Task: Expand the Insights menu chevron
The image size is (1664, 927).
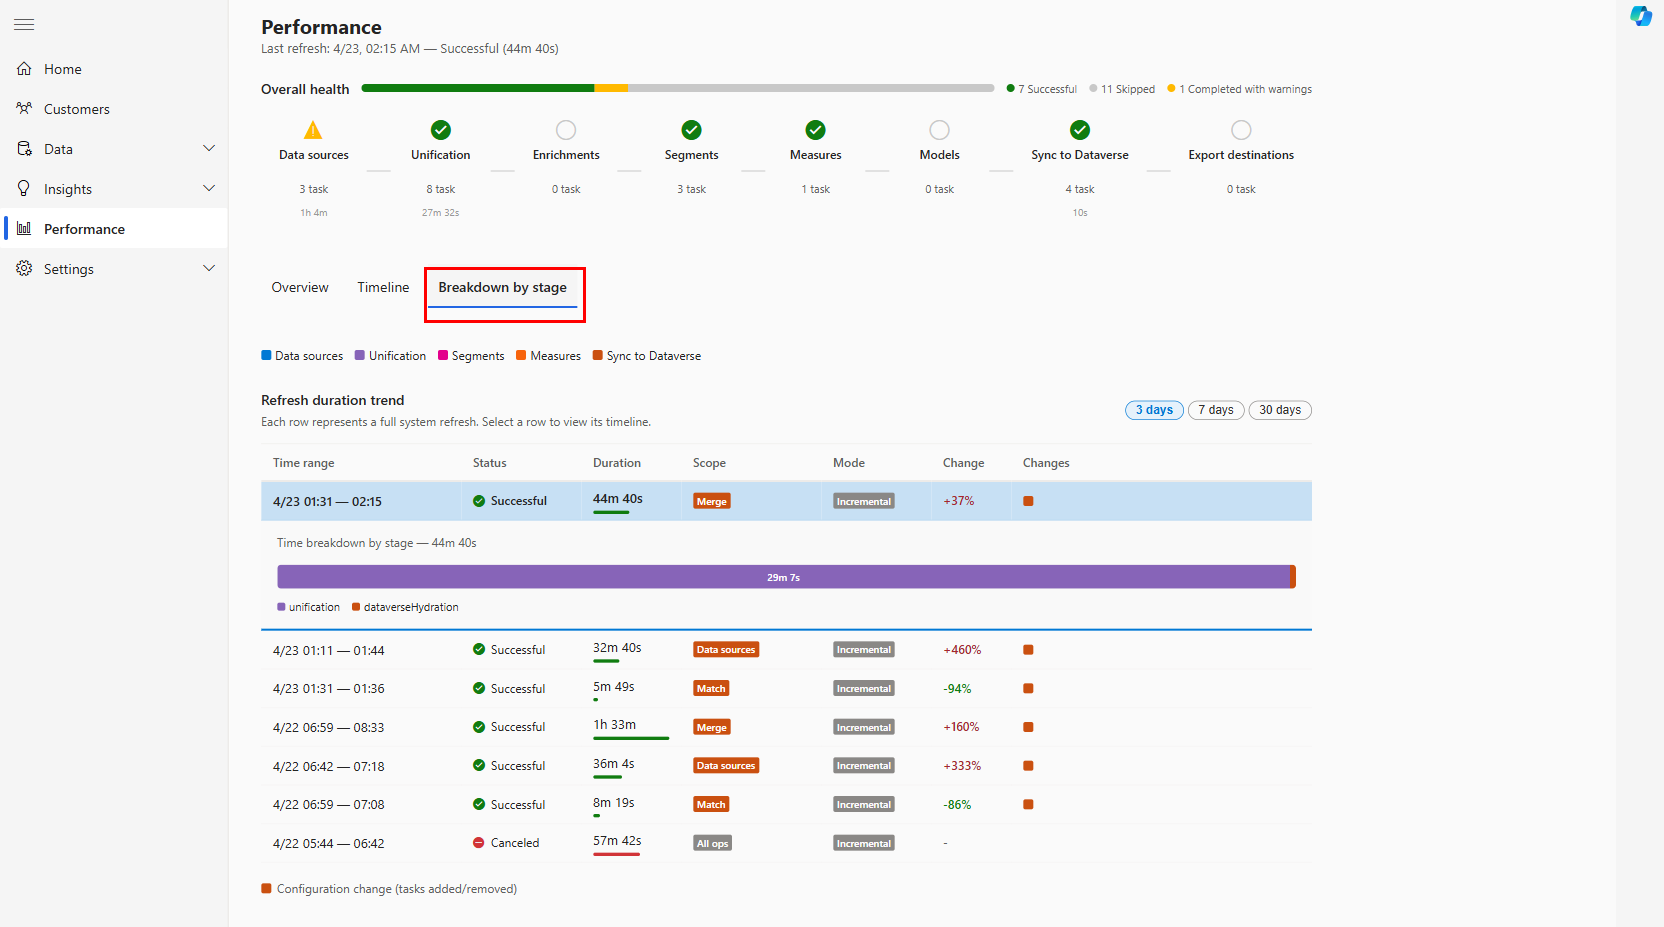Action: 209,188
